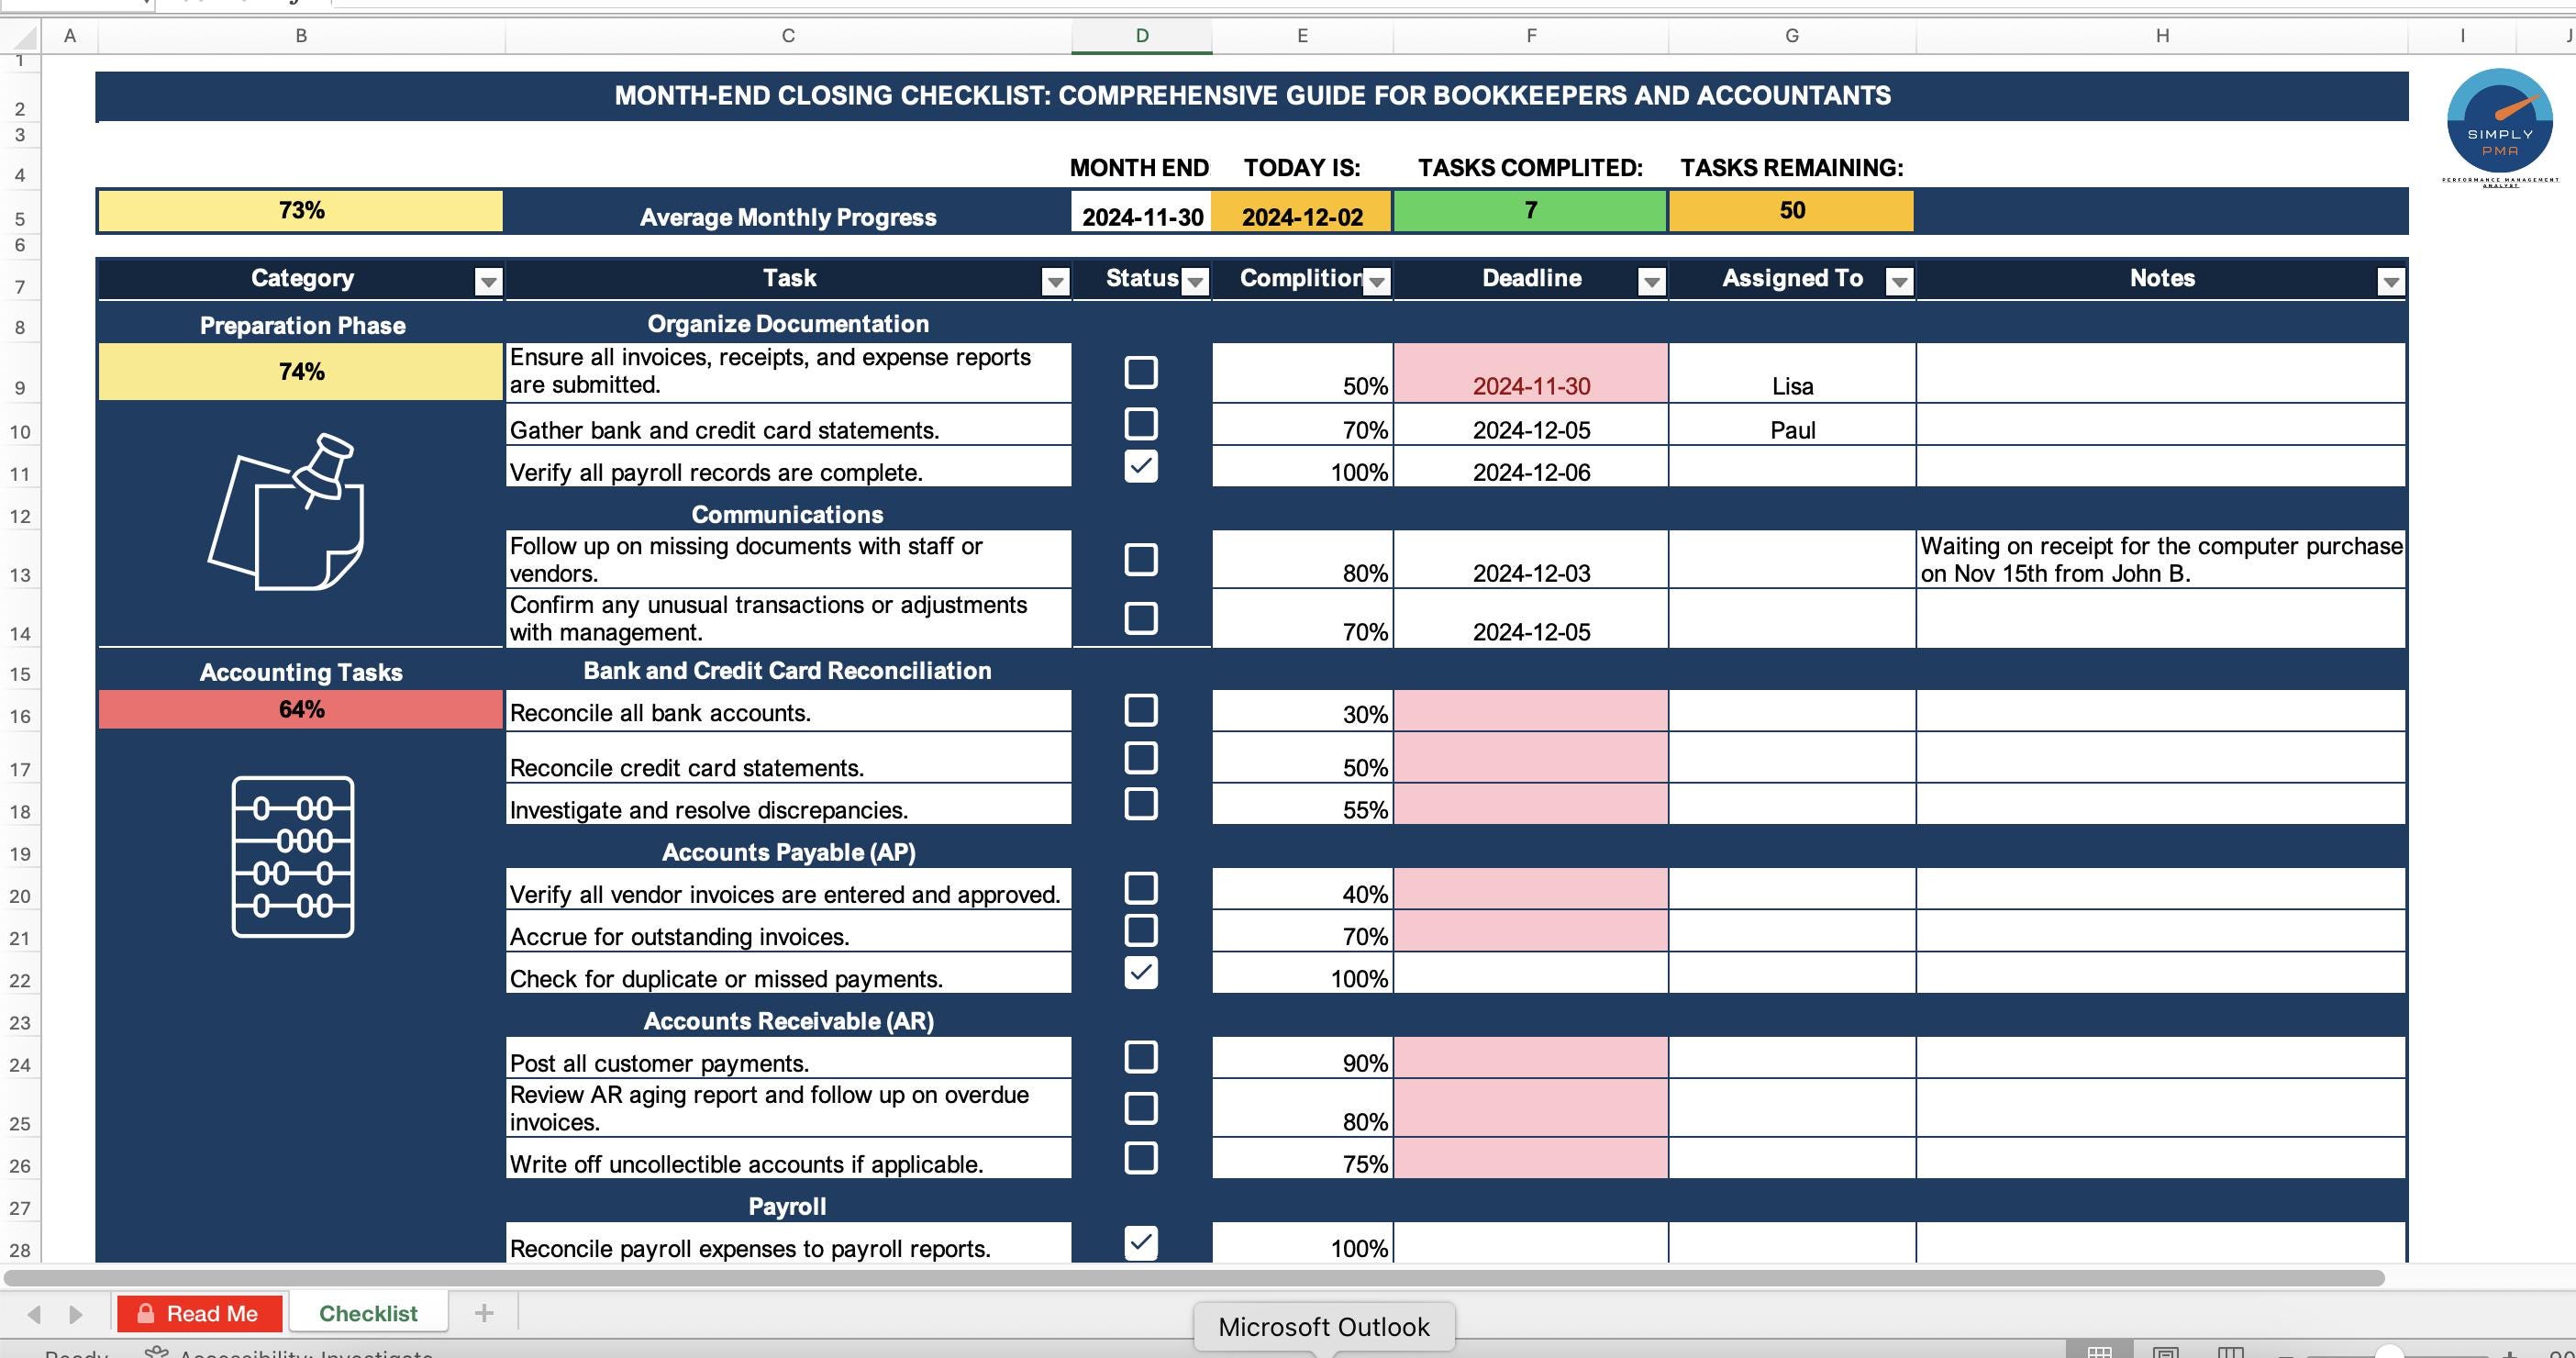This screenshot has height=1358, width=2576.
Task: Select the cell containing 'Lisa'
Action: coord(1791,386)
